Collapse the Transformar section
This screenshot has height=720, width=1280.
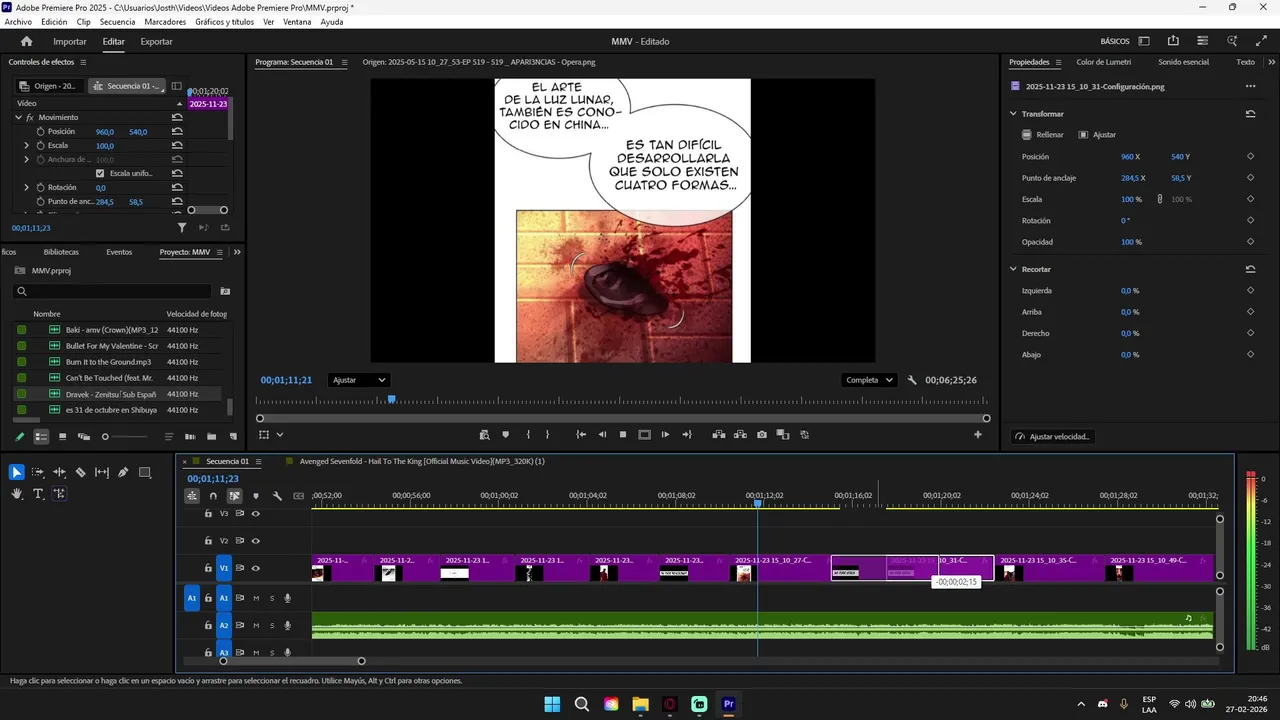click(1013, 114)
